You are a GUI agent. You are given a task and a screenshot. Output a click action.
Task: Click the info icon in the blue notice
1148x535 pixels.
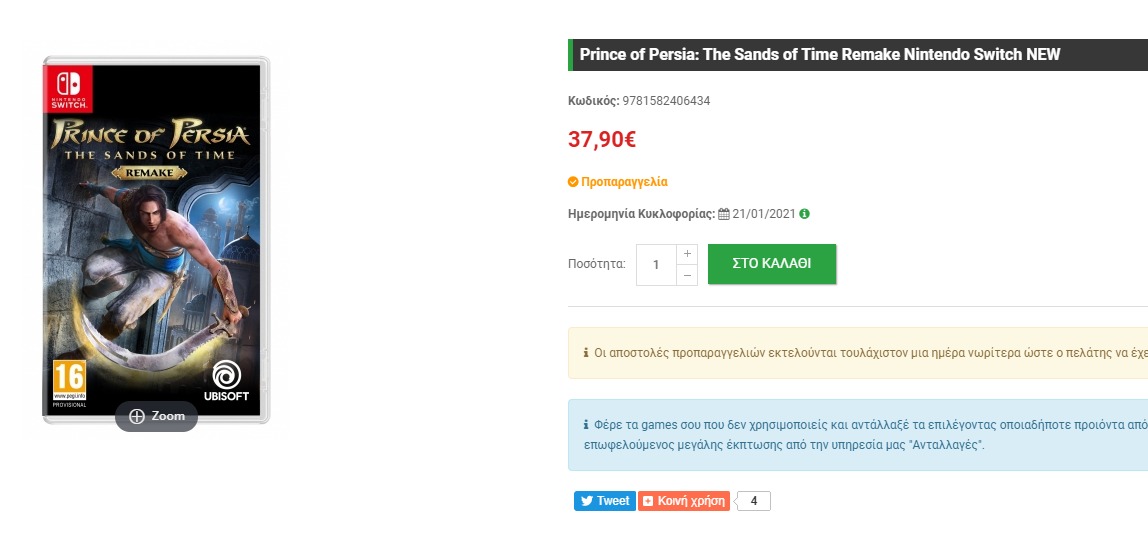586,425
